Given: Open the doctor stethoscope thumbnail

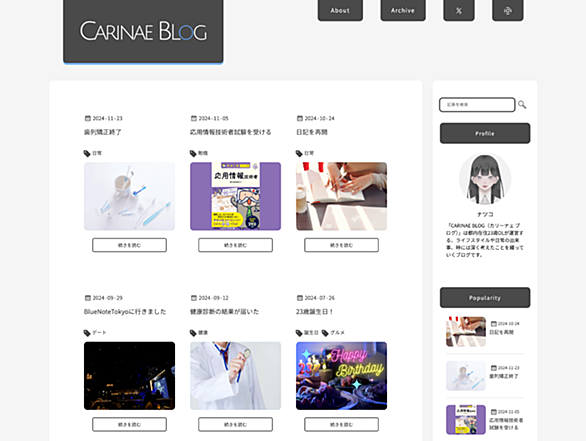Looking at the screenshot, I should click(x=235, y=376).
